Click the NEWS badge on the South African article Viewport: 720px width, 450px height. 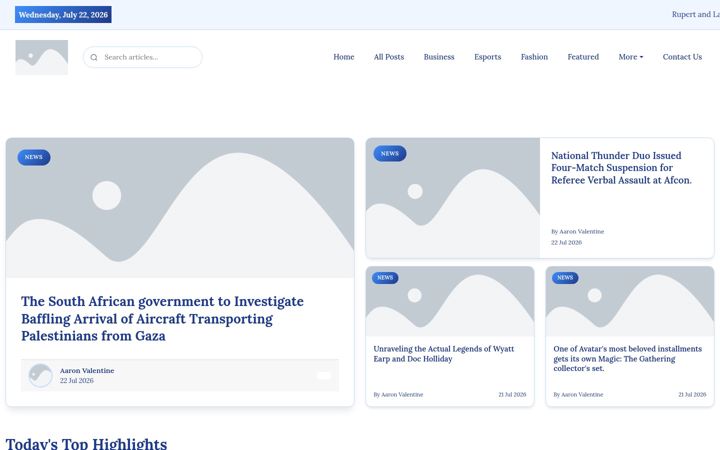pyautogui.click(x=34, y=157)
